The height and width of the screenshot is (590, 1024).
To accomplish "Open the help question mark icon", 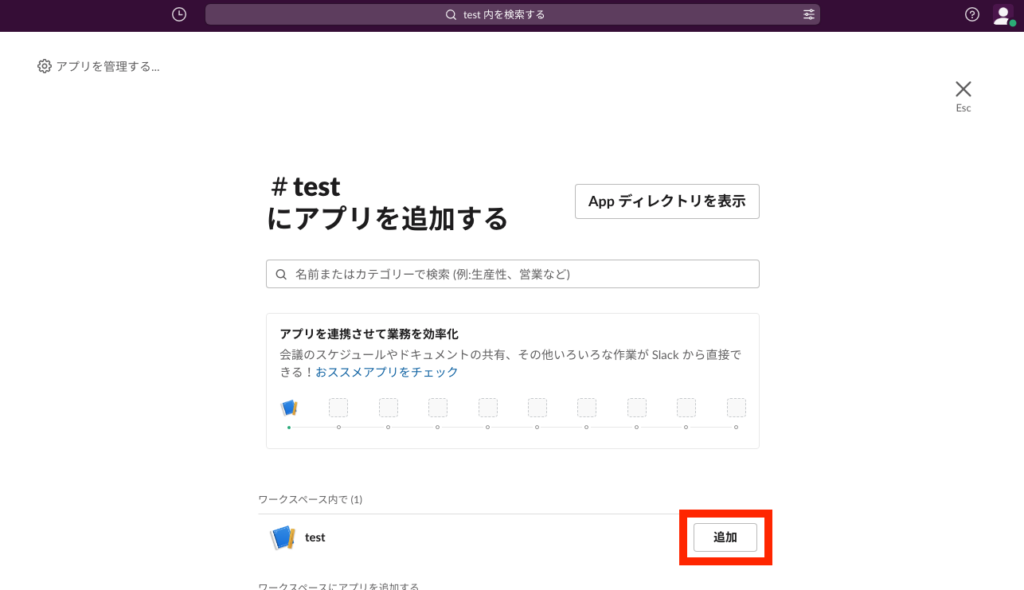I will [x=972, y=15].
